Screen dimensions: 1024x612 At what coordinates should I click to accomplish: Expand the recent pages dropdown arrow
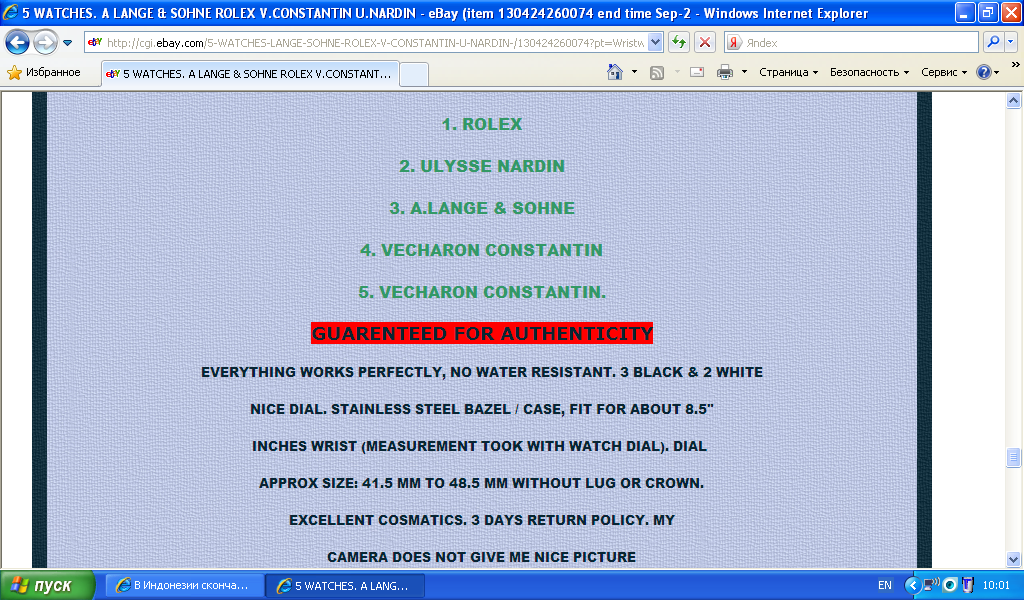(67, 43)
